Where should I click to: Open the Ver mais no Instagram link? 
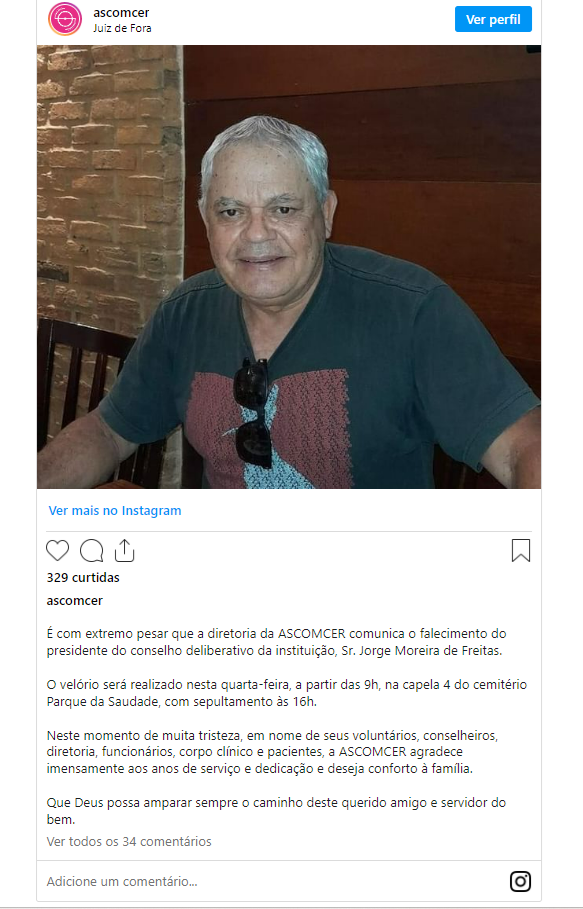point(115,510)
